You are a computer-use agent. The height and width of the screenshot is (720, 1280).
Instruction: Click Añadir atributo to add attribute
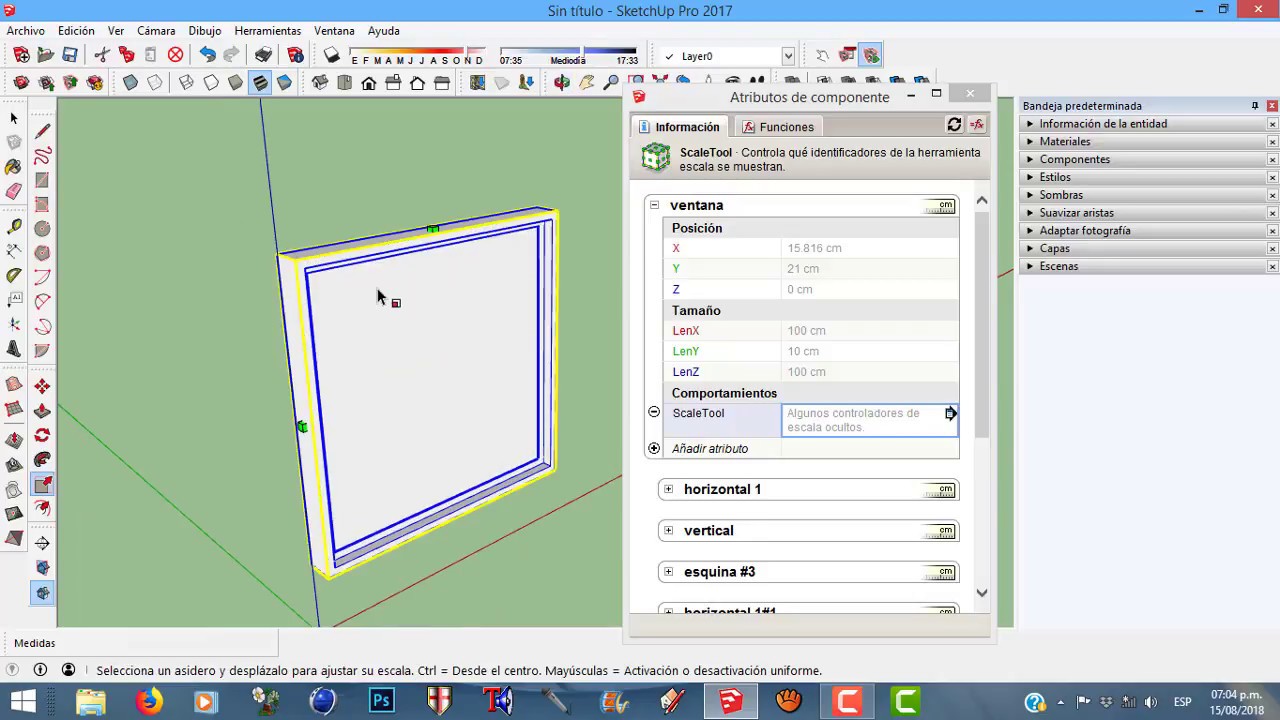click(710, 449)
